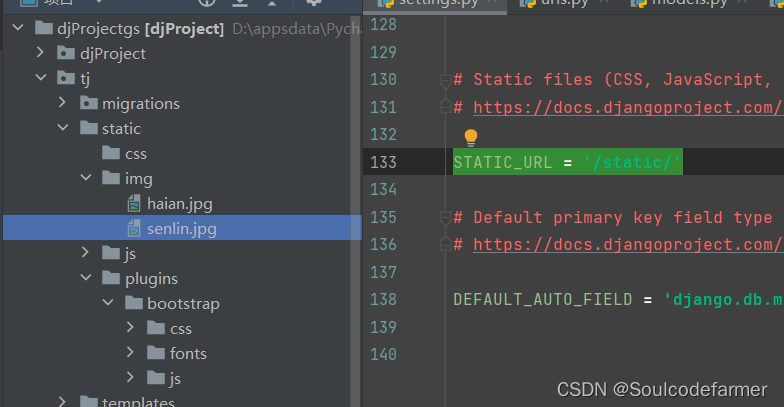This screenshot has height=407, width=784.
Task: Click the js folder icon under static
Action: (x=111, y=252)
